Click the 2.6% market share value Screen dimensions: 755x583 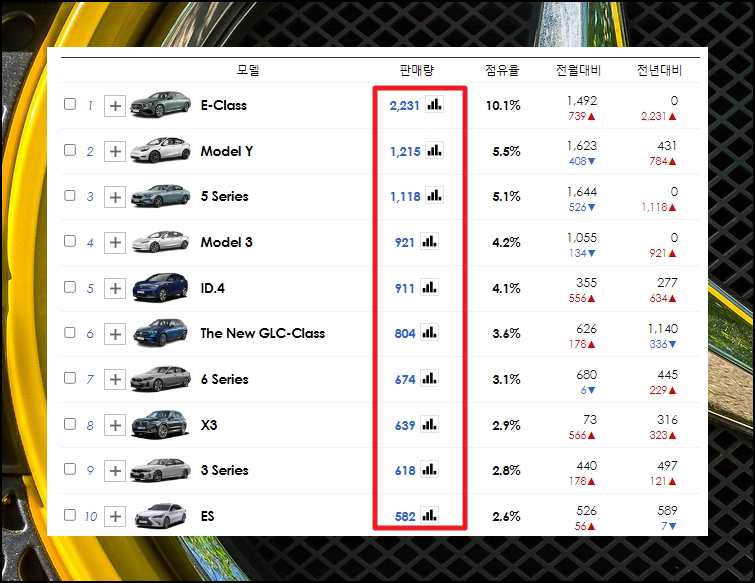coord(506,517)
